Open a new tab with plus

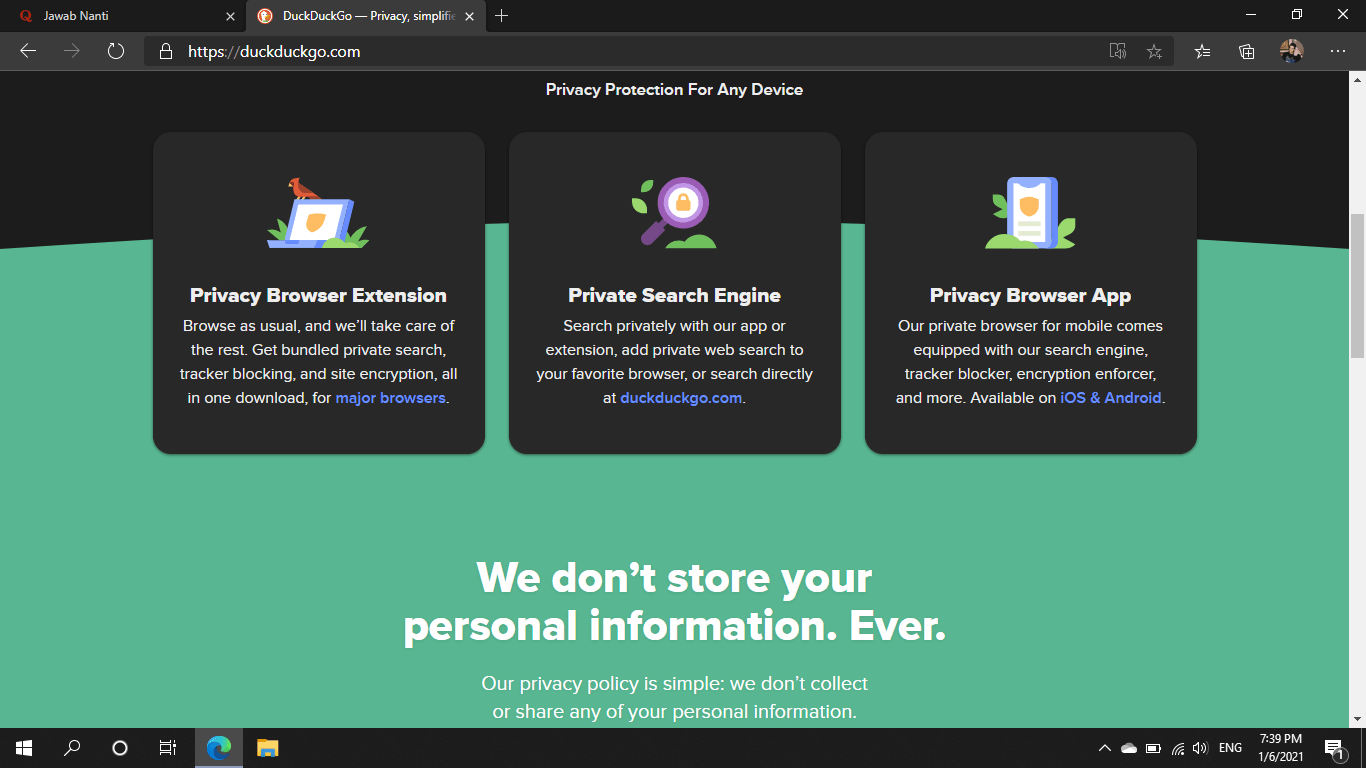502,16
